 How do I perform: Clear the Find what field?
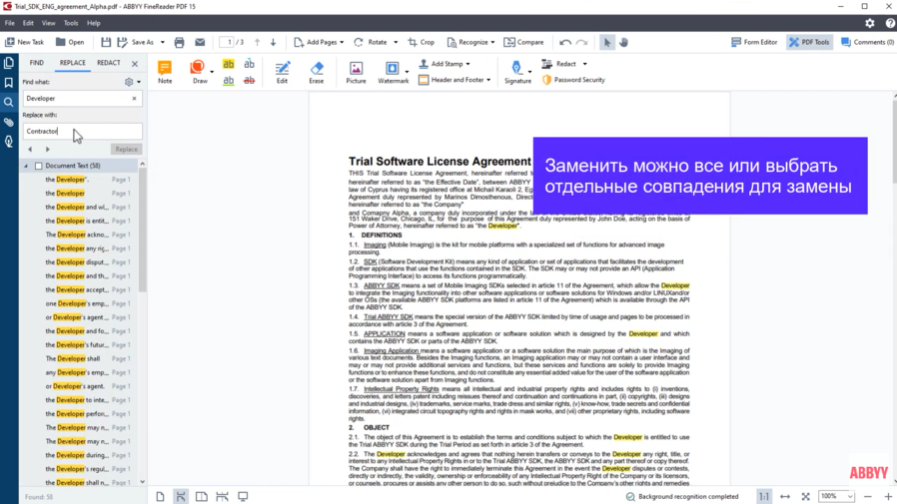click(x=134, y=98)
